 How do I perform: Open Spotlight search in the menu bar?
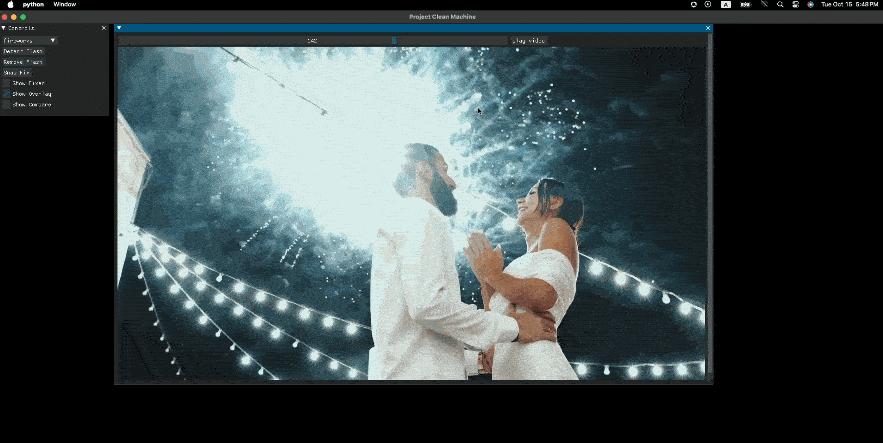(780, 5)
